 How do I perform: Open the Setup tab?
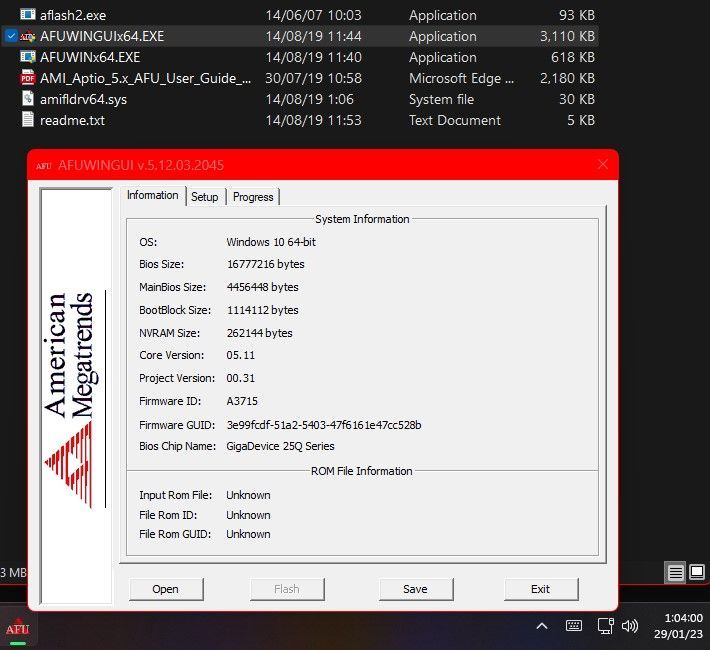[205, 197]
